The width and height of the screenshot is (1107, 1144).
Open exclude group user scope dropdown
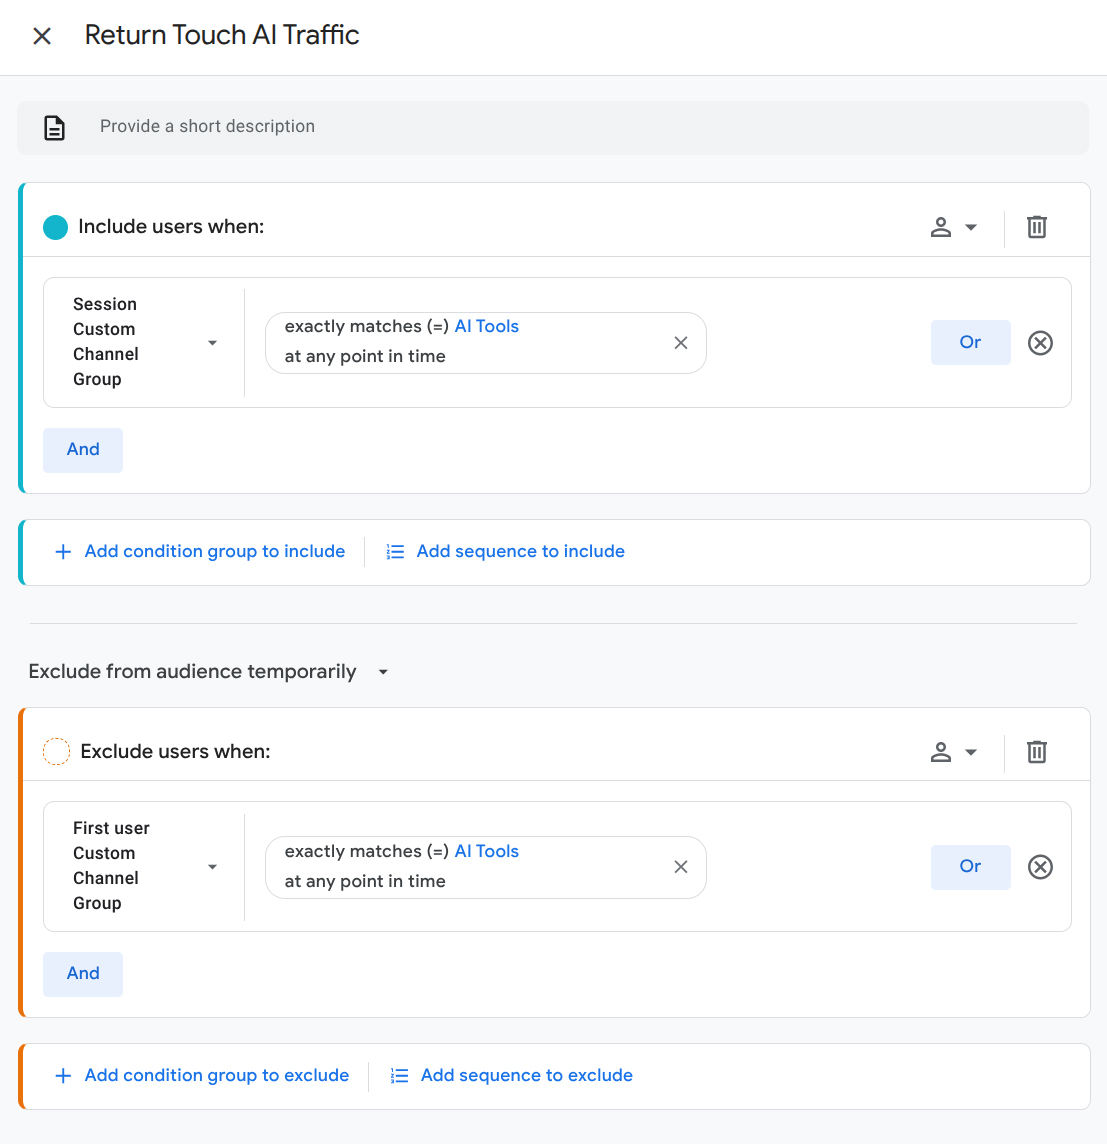click(x=953, y=752)
